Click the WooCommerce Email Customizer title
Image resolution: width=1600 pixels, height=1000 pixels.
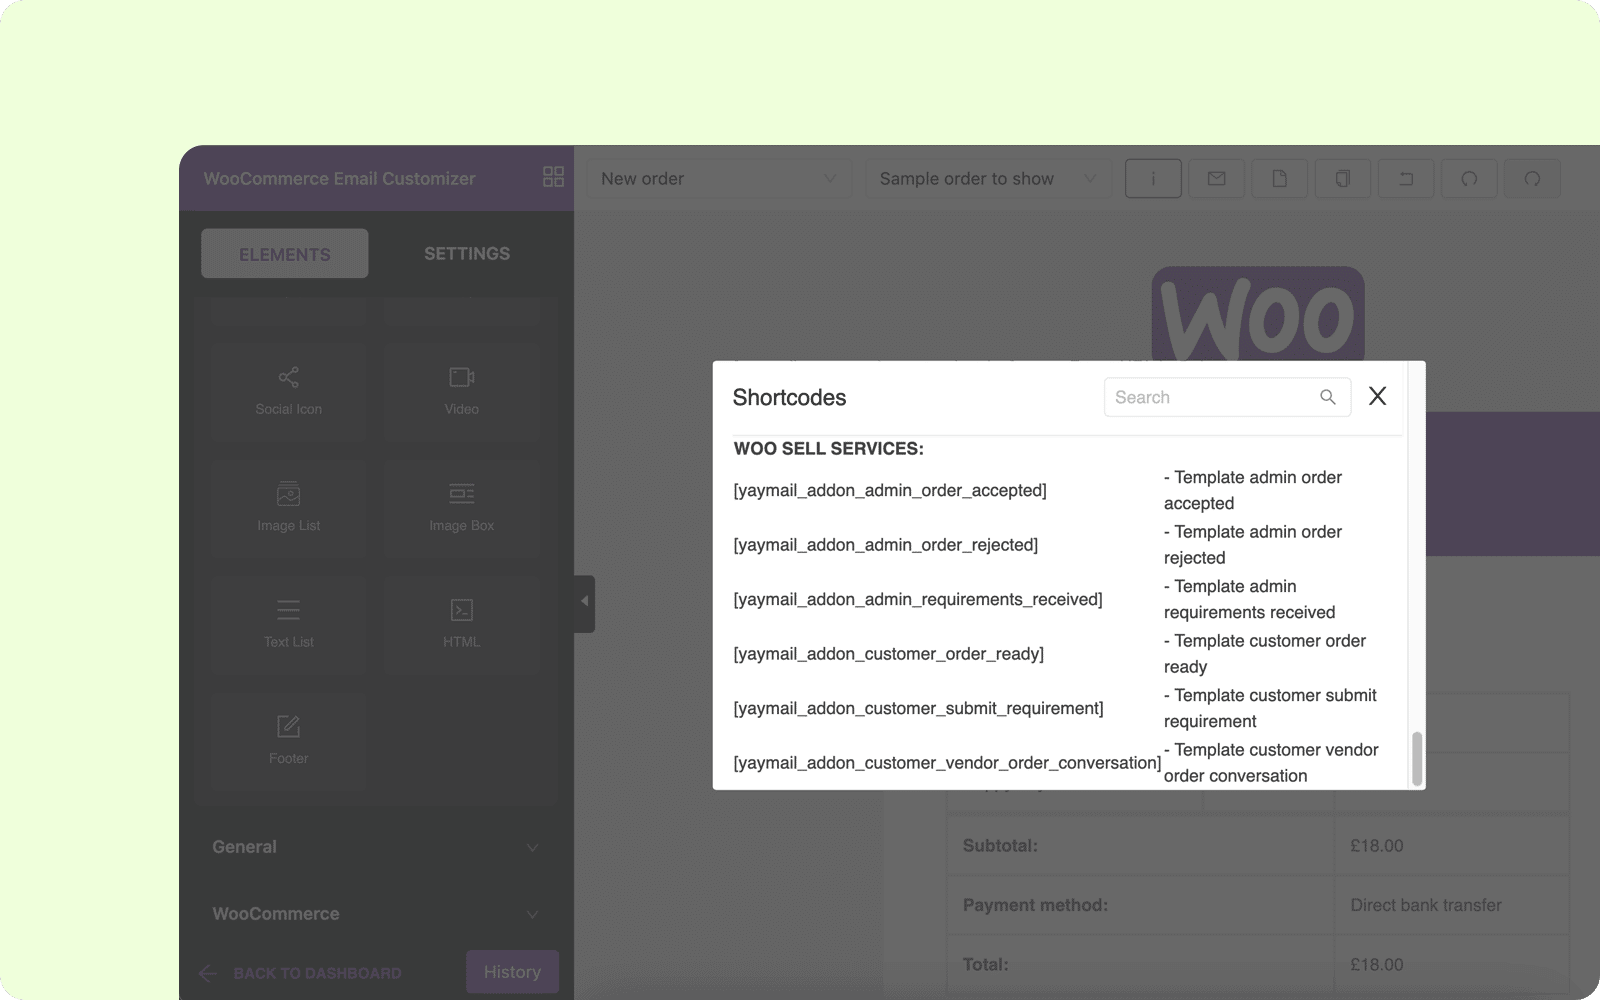click(339, 179)
